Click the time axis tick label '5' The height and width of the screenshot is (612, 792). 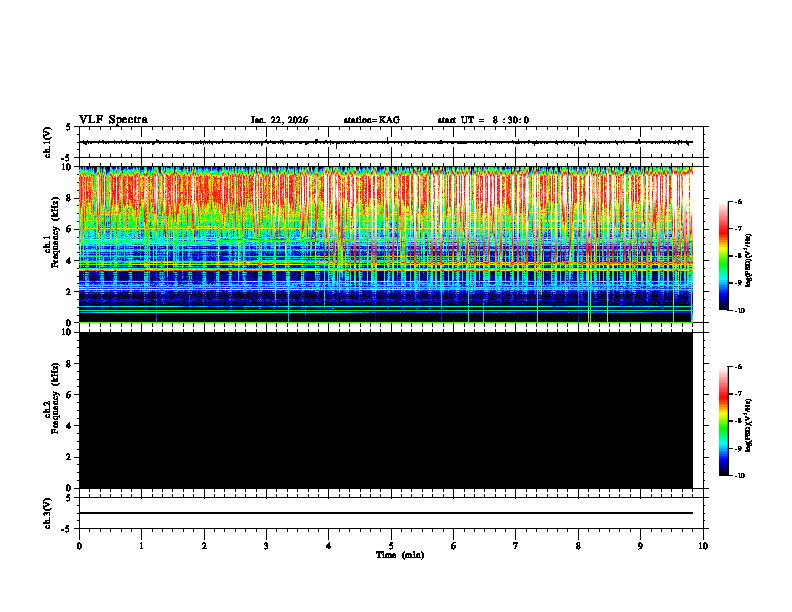[391, 546]
